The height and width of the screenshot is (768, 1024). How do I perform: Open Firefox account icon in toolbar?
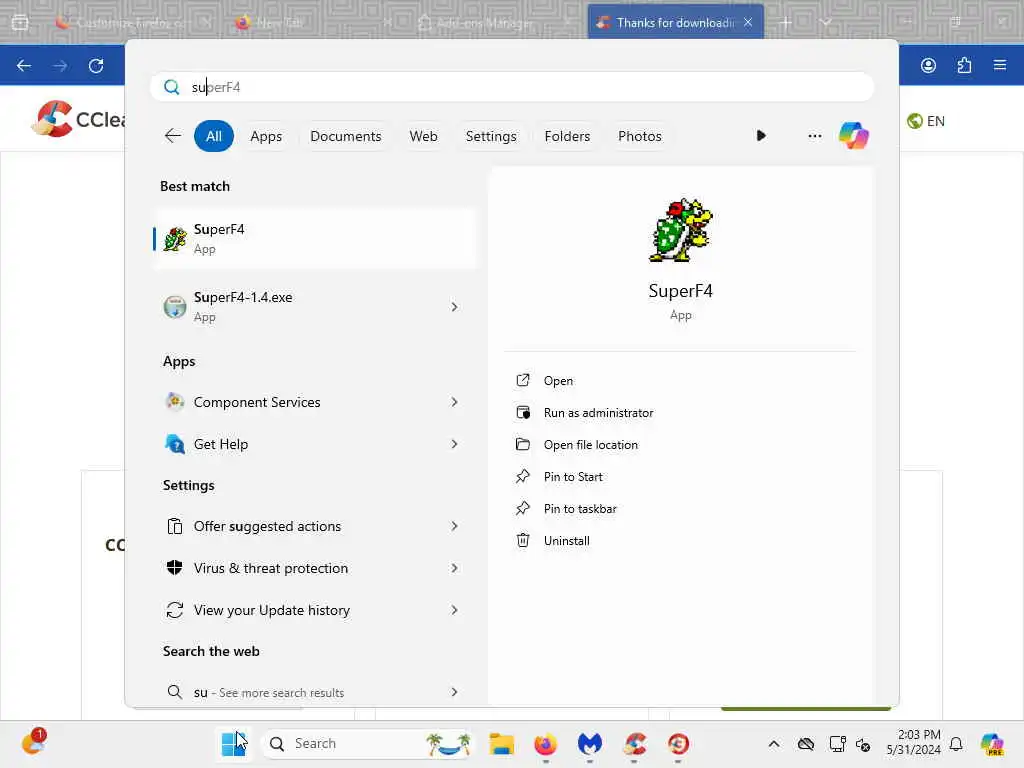click(x=928, y=65)
